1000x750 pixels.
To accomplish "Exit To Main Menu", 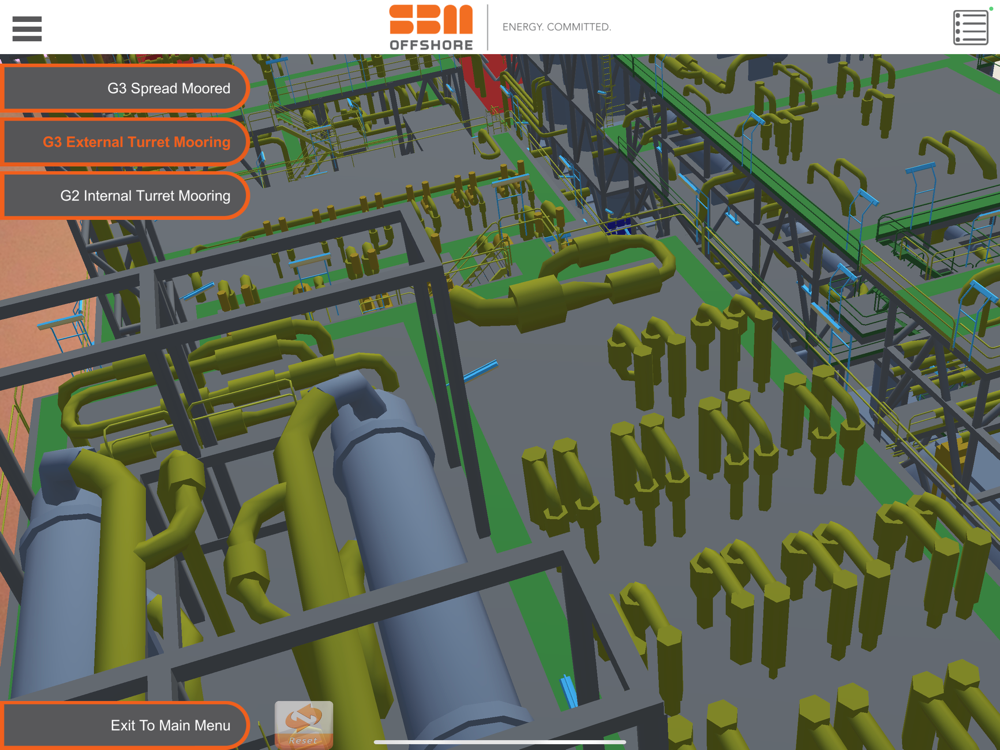I will click(x=124, y=725).
